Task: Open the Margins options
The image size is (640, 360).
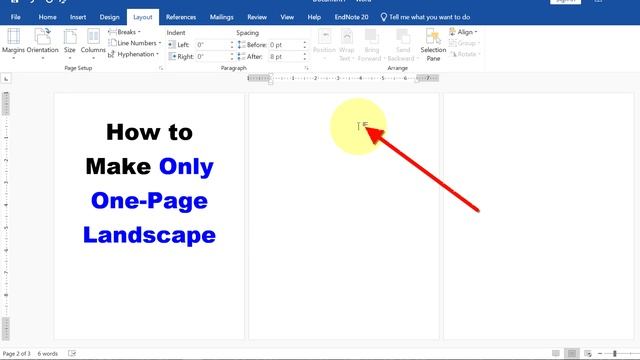Action: [13, 44]
